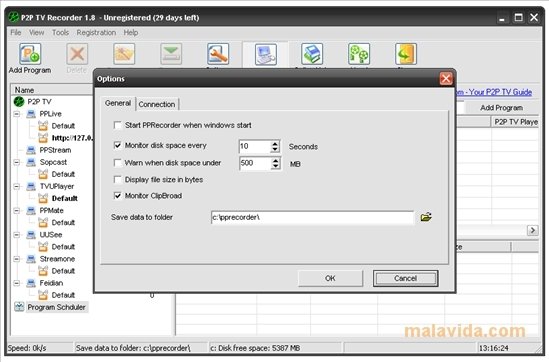The image size is (549, 362).
Task: Collapse the PPMate tree node
Action: pos(17,210)
